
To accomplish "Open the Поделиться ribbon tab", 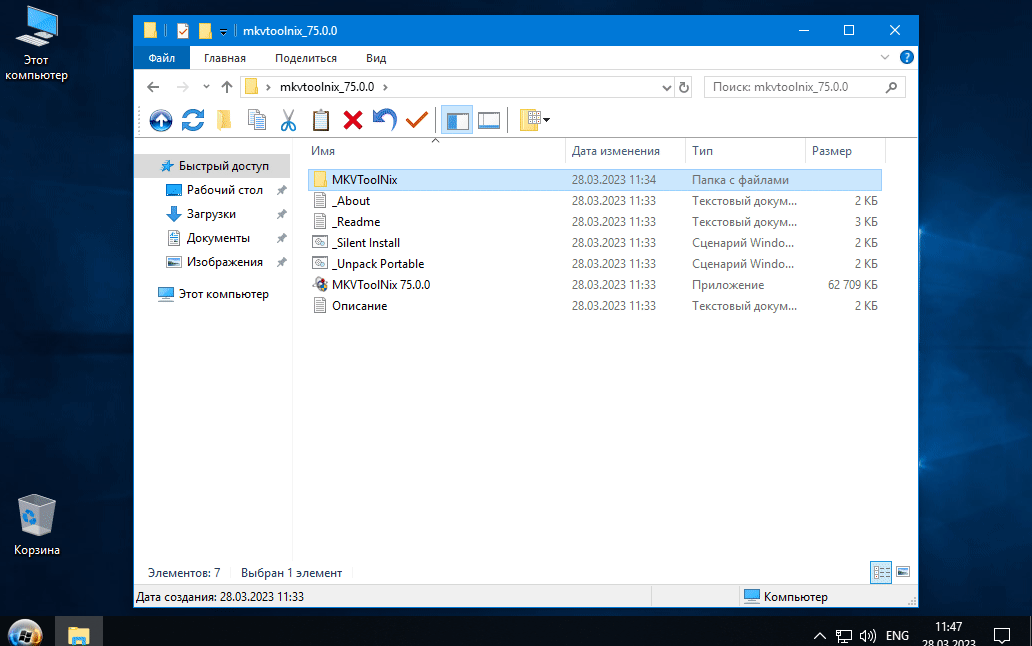I will point(305,58).
